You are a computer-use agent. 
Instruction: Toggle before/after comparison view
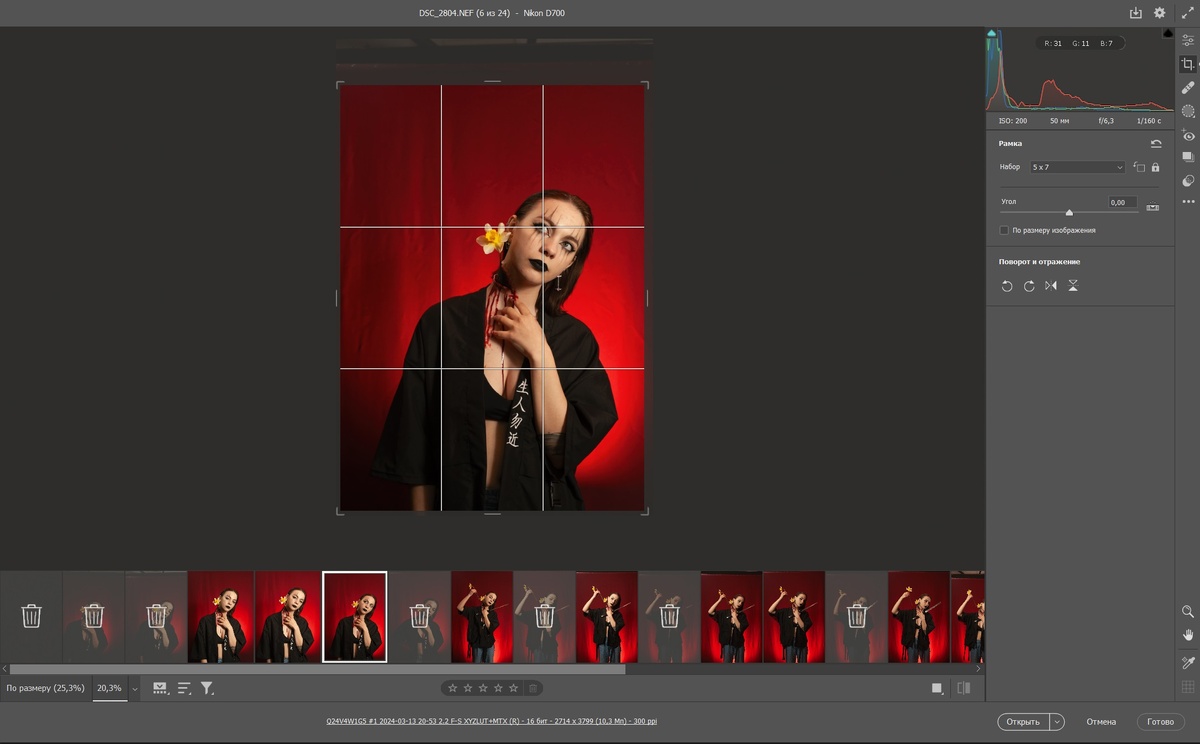(963, 688)
